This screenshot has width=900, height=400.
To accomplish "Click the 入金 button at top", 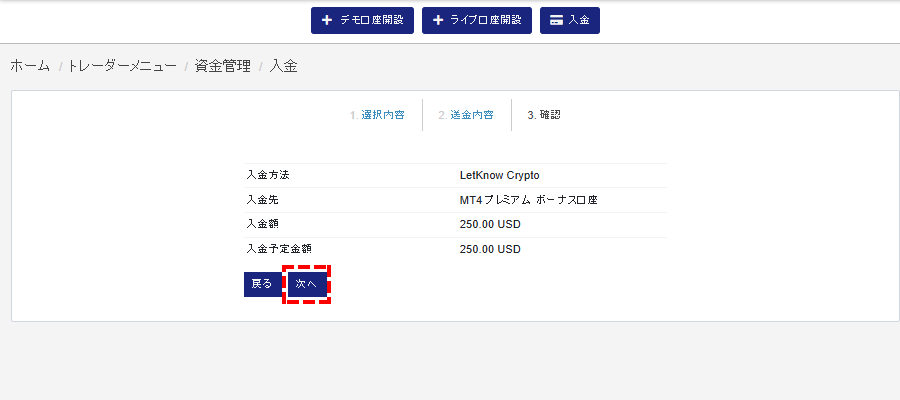I will coord(569,21).
